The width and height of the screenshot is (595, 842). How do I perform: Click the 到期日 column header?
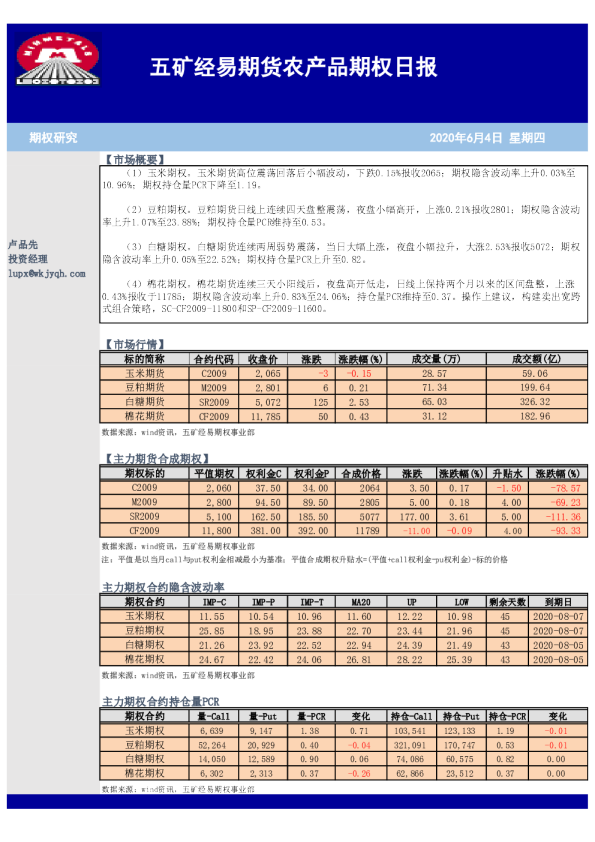(558, 602)
